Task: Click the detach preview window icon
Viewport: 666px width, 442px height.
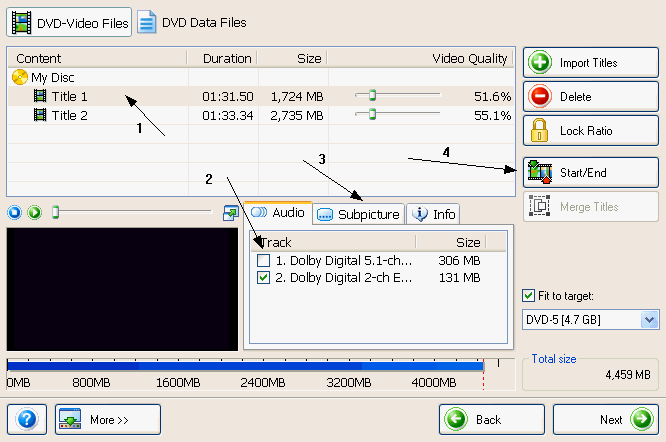Action: 231,213
